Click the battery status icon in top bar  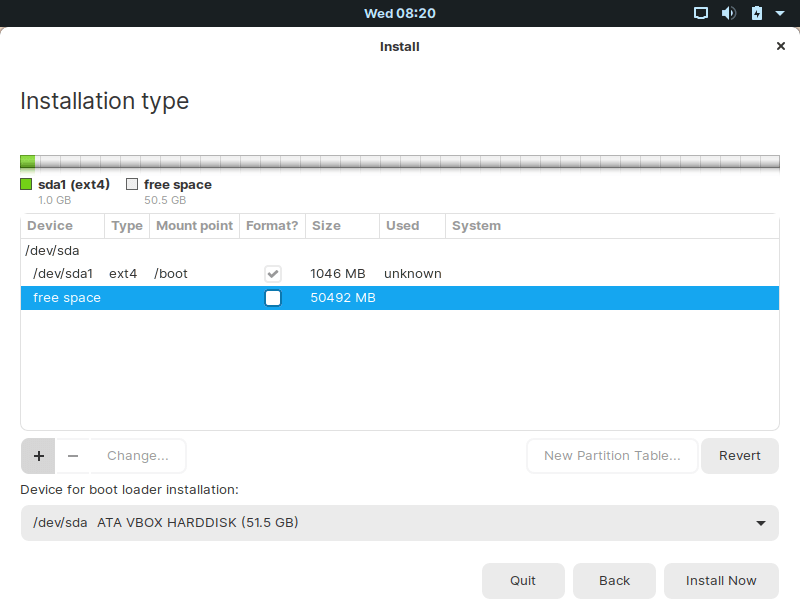(x=756, y=13)
